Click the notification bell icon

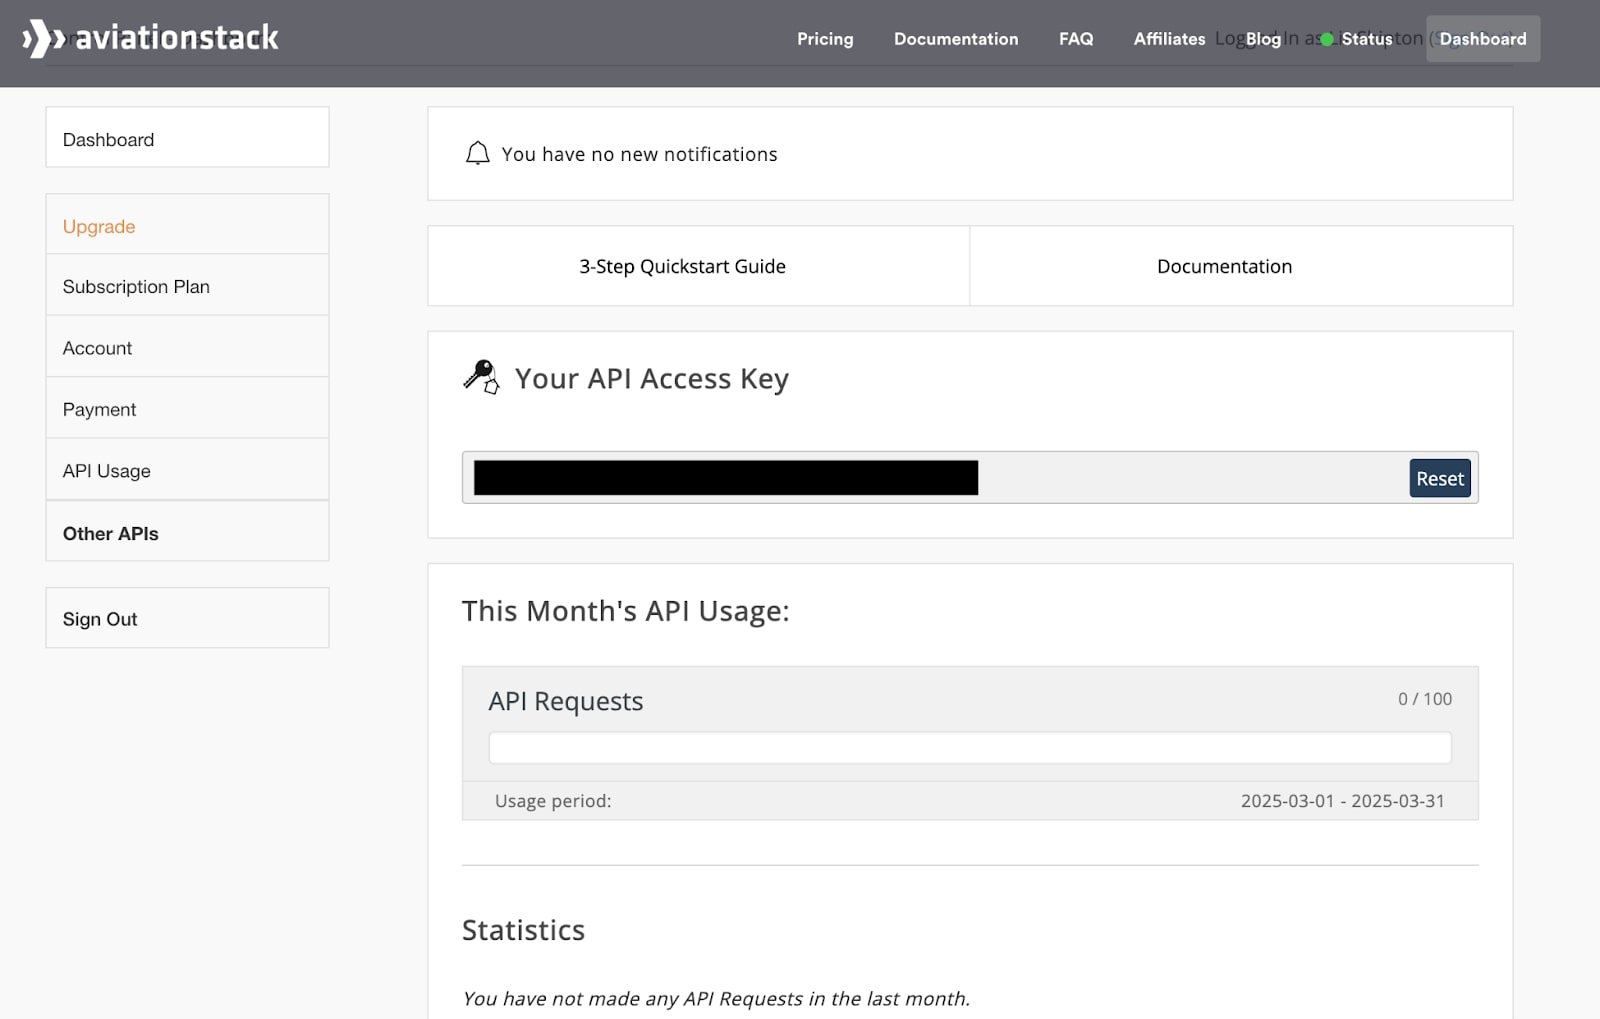tap(478, 152)
